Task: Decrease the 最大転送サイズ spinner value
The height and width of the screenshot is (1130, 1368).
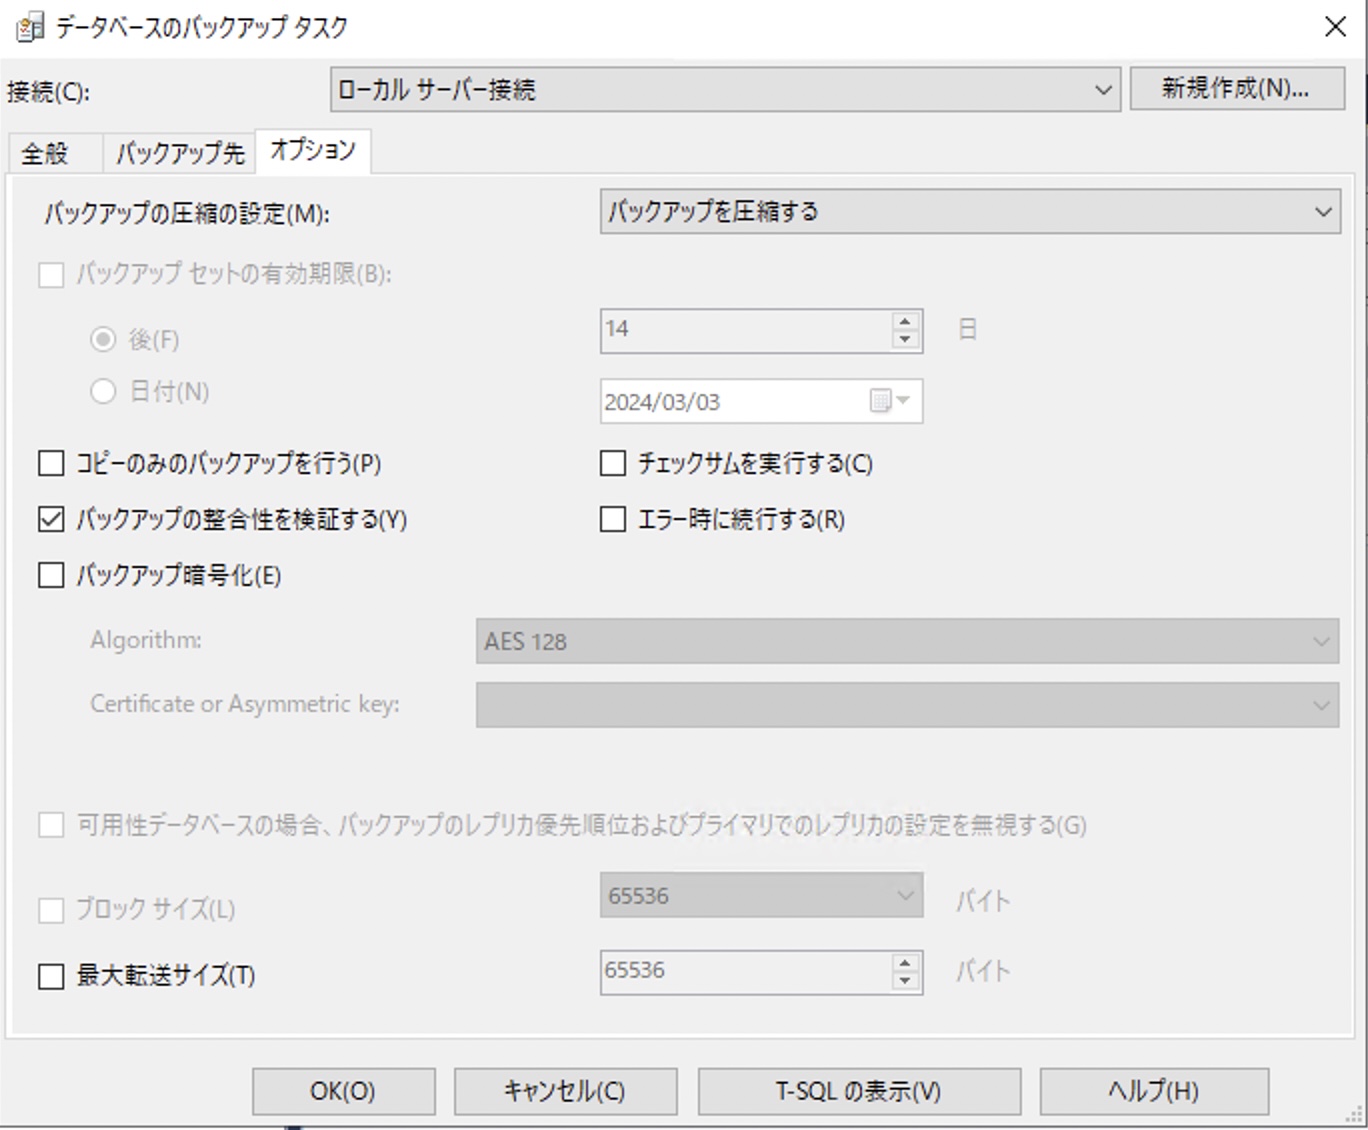Action: click(905, 981)
